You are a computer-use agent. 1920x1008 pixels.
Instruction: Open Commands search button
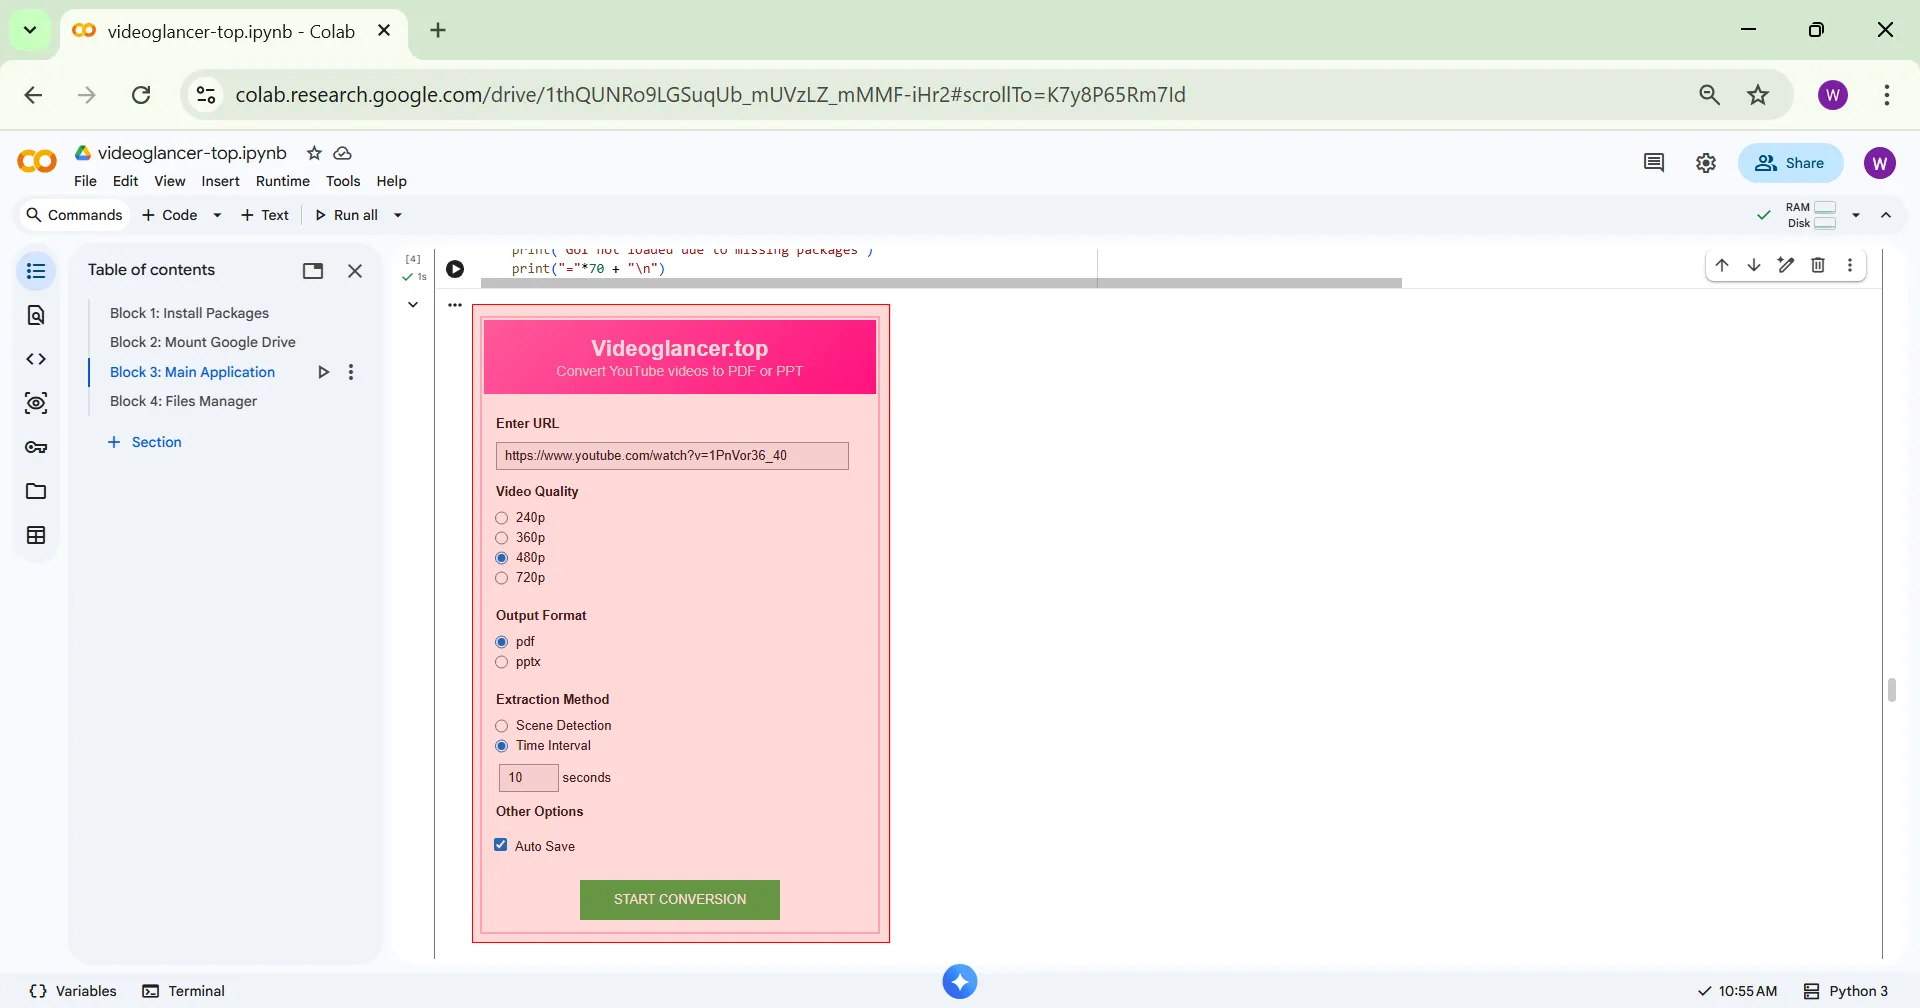pyautogui.click(x=74, y=215)
